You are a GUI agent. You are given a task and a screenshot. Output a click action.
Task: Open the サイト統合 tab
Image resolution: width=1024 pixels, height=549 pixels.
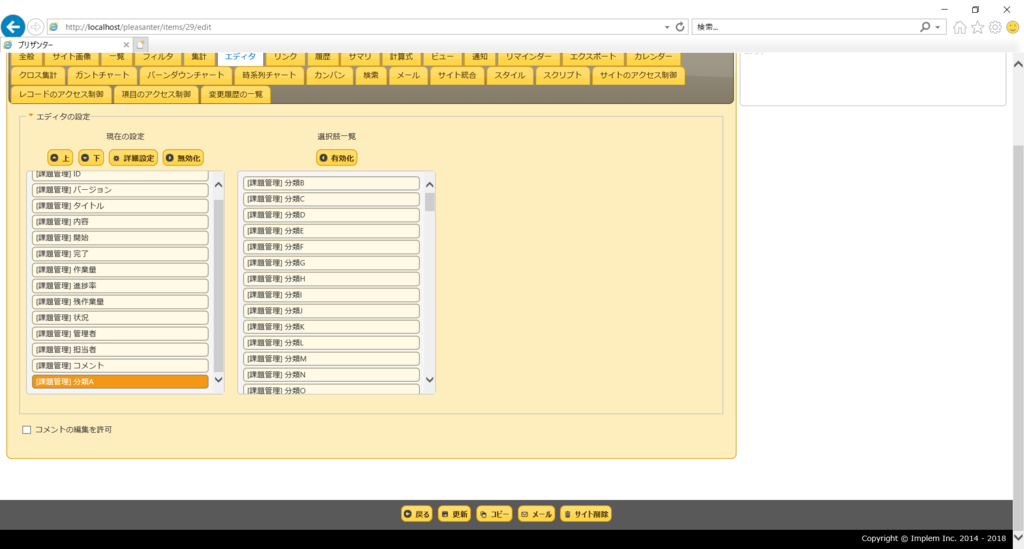tap(456, 76)
